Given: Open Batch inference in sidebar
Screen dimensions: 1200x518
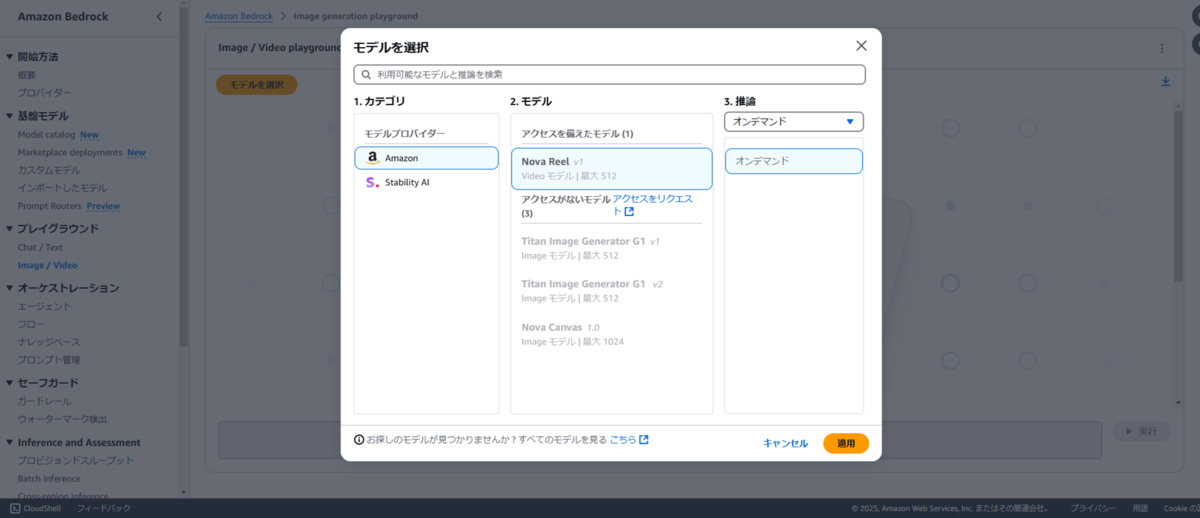Looking at the screenshot, I should 49,478.
